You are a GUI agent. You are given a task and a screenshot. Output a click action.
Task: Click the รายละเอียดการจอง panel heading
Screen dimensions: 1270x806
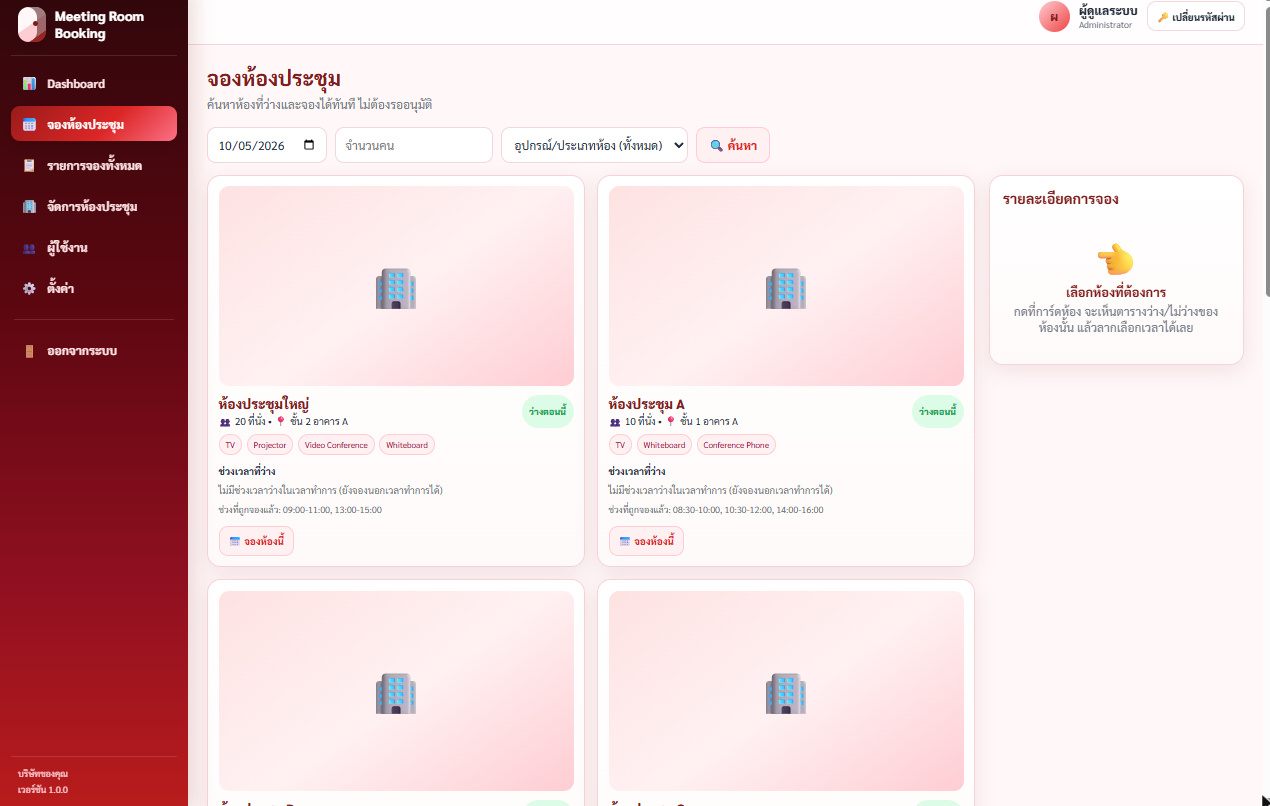1060,199
